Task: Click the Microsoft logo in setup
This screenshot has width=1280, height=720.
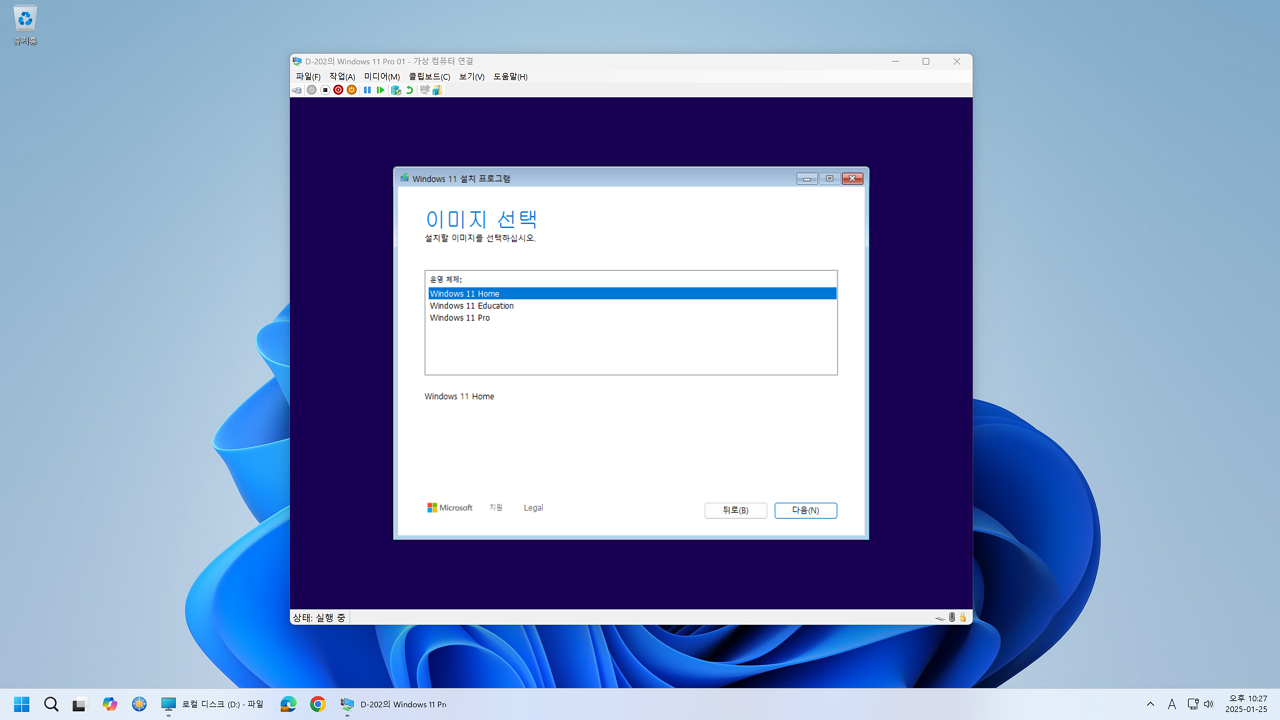Action: 450,508
